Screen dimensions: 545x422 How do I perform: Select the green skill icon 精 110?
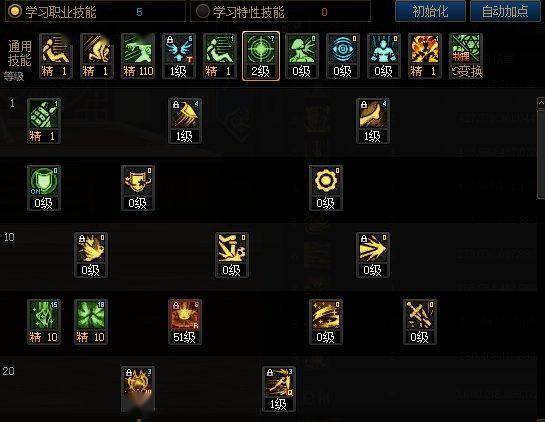coord(138,56)
